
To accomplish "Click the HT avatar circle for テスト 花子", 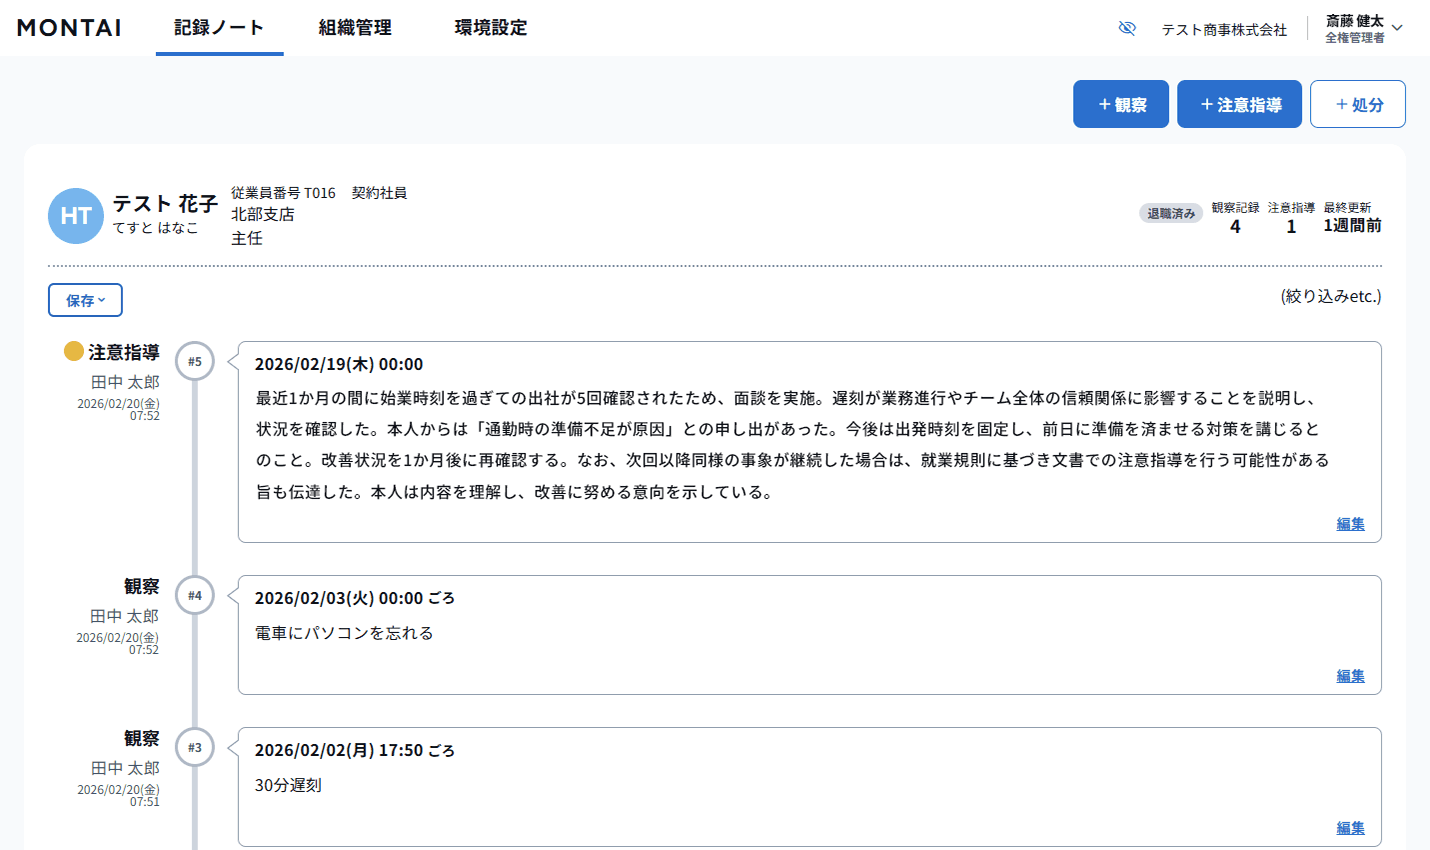I will [x=75, y=215].
